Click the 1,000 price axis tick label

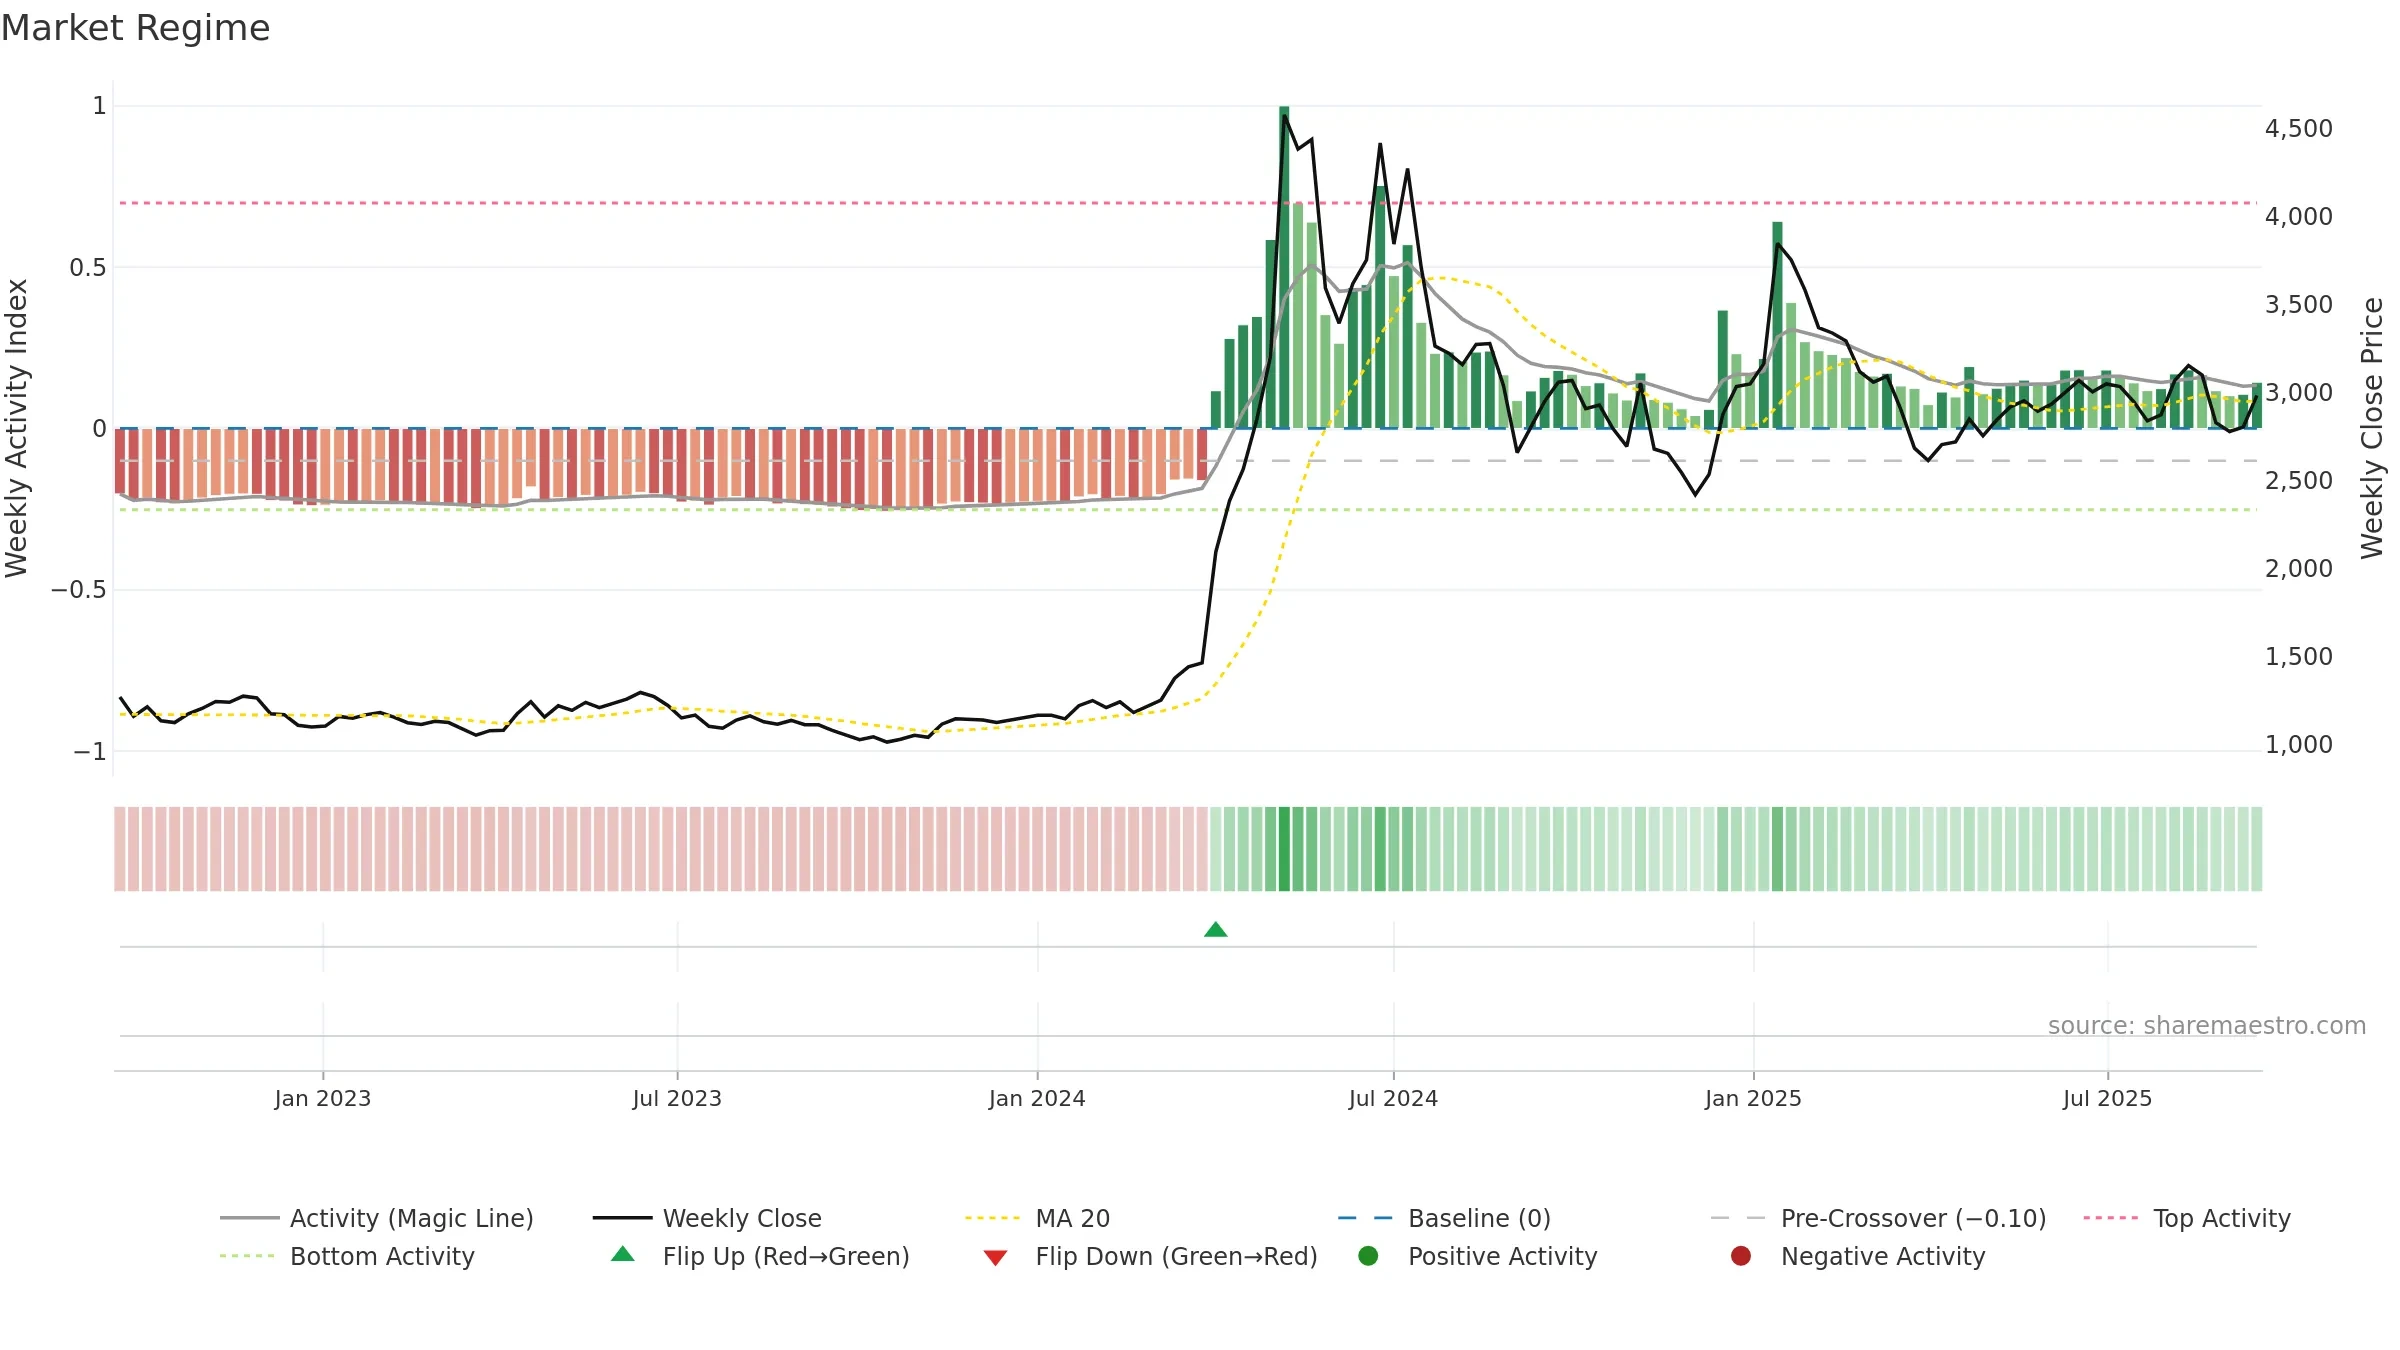coord(2299,745)
